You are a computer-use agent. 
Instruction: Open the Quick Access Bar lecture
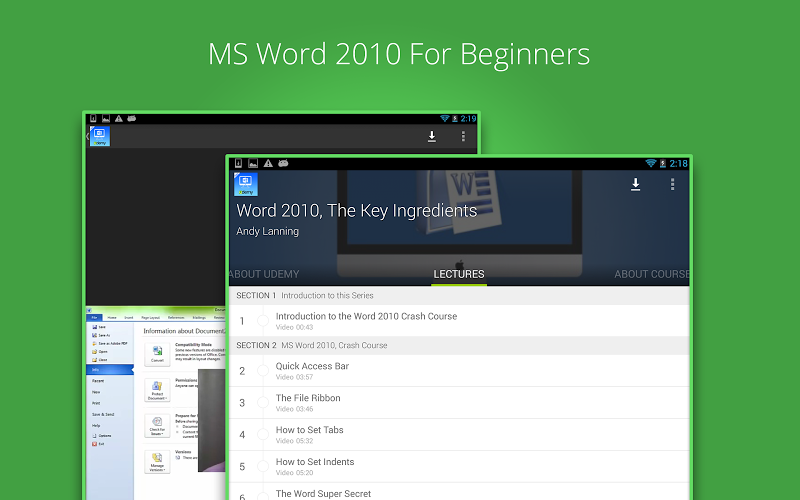pyautogui.click(x=459, y=370)
